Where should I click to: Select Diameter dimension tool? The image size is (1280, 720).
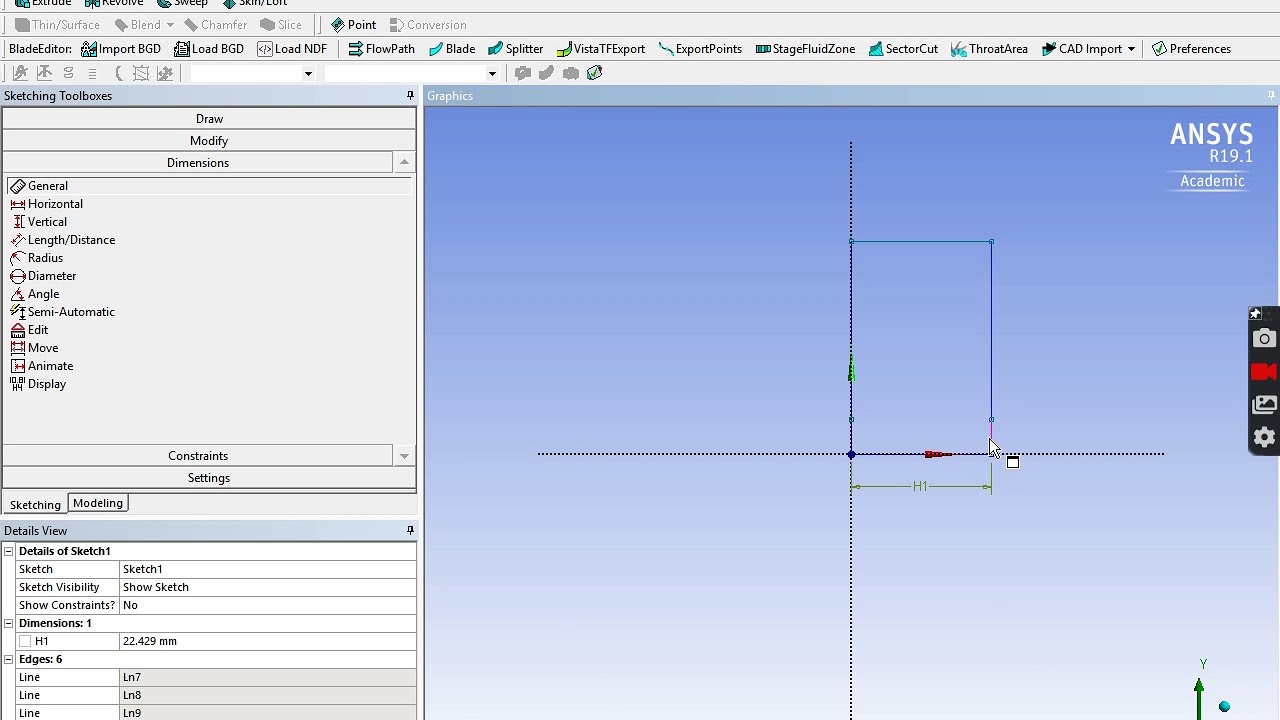click(42, 276)
